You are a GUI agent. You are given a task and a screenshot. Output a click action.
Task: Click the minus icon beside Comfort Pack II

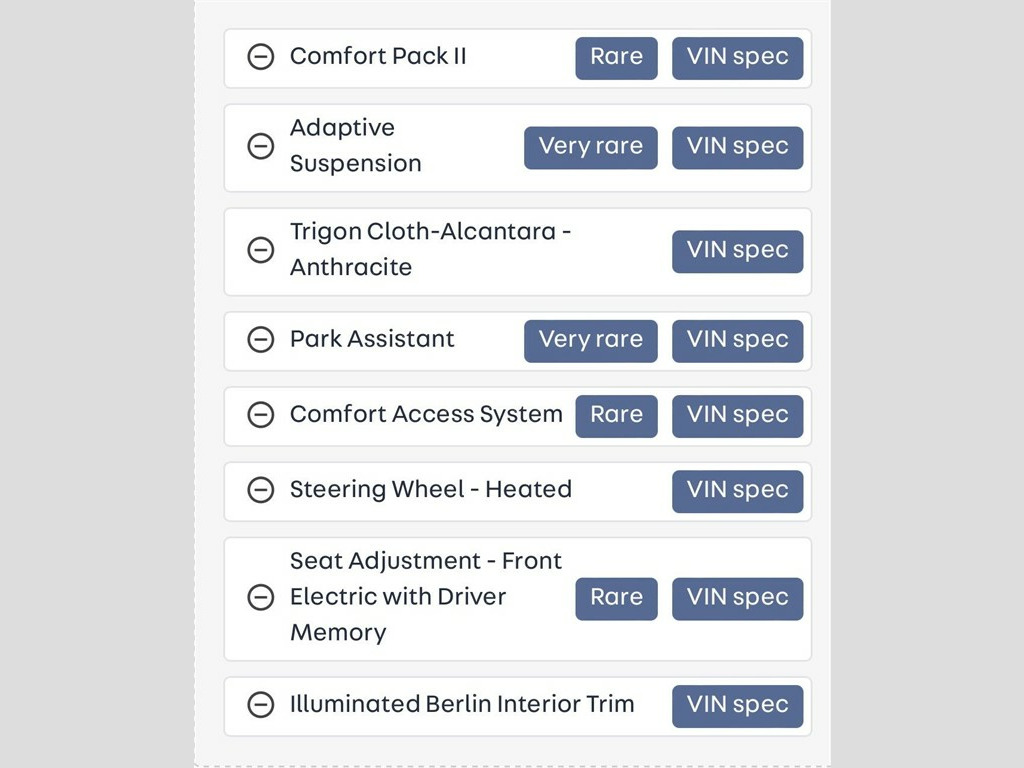tap(260, 57)
